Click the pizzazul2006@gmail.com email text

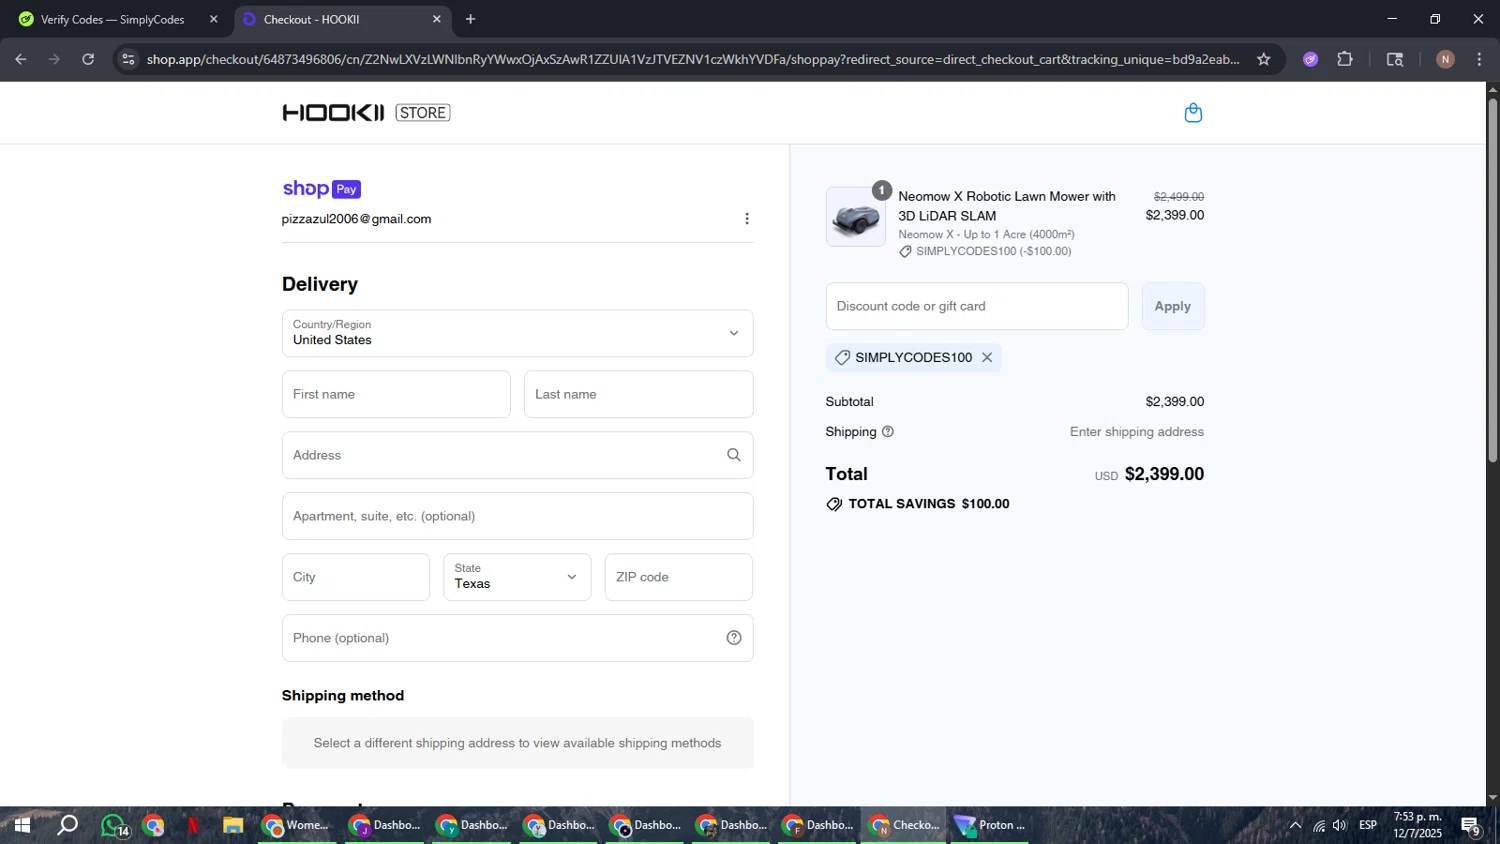point(356,219)
